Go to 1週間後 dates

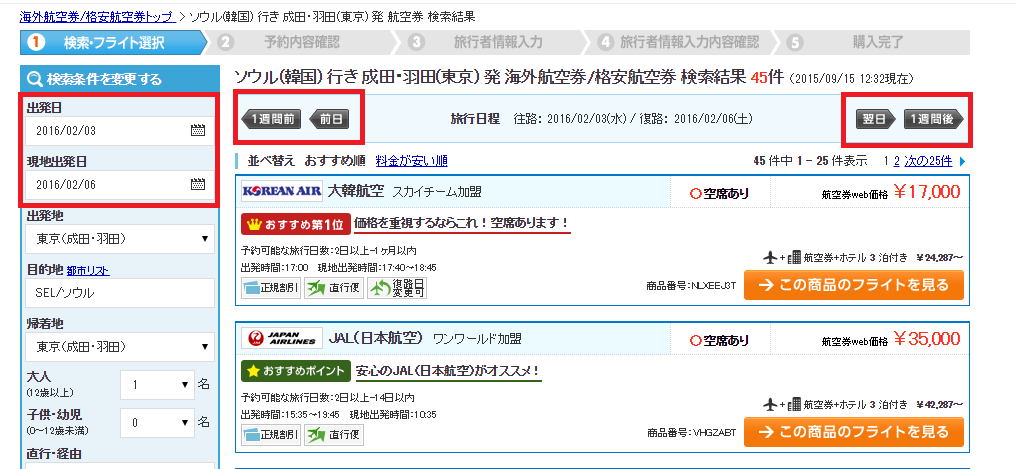click(933, 119)
